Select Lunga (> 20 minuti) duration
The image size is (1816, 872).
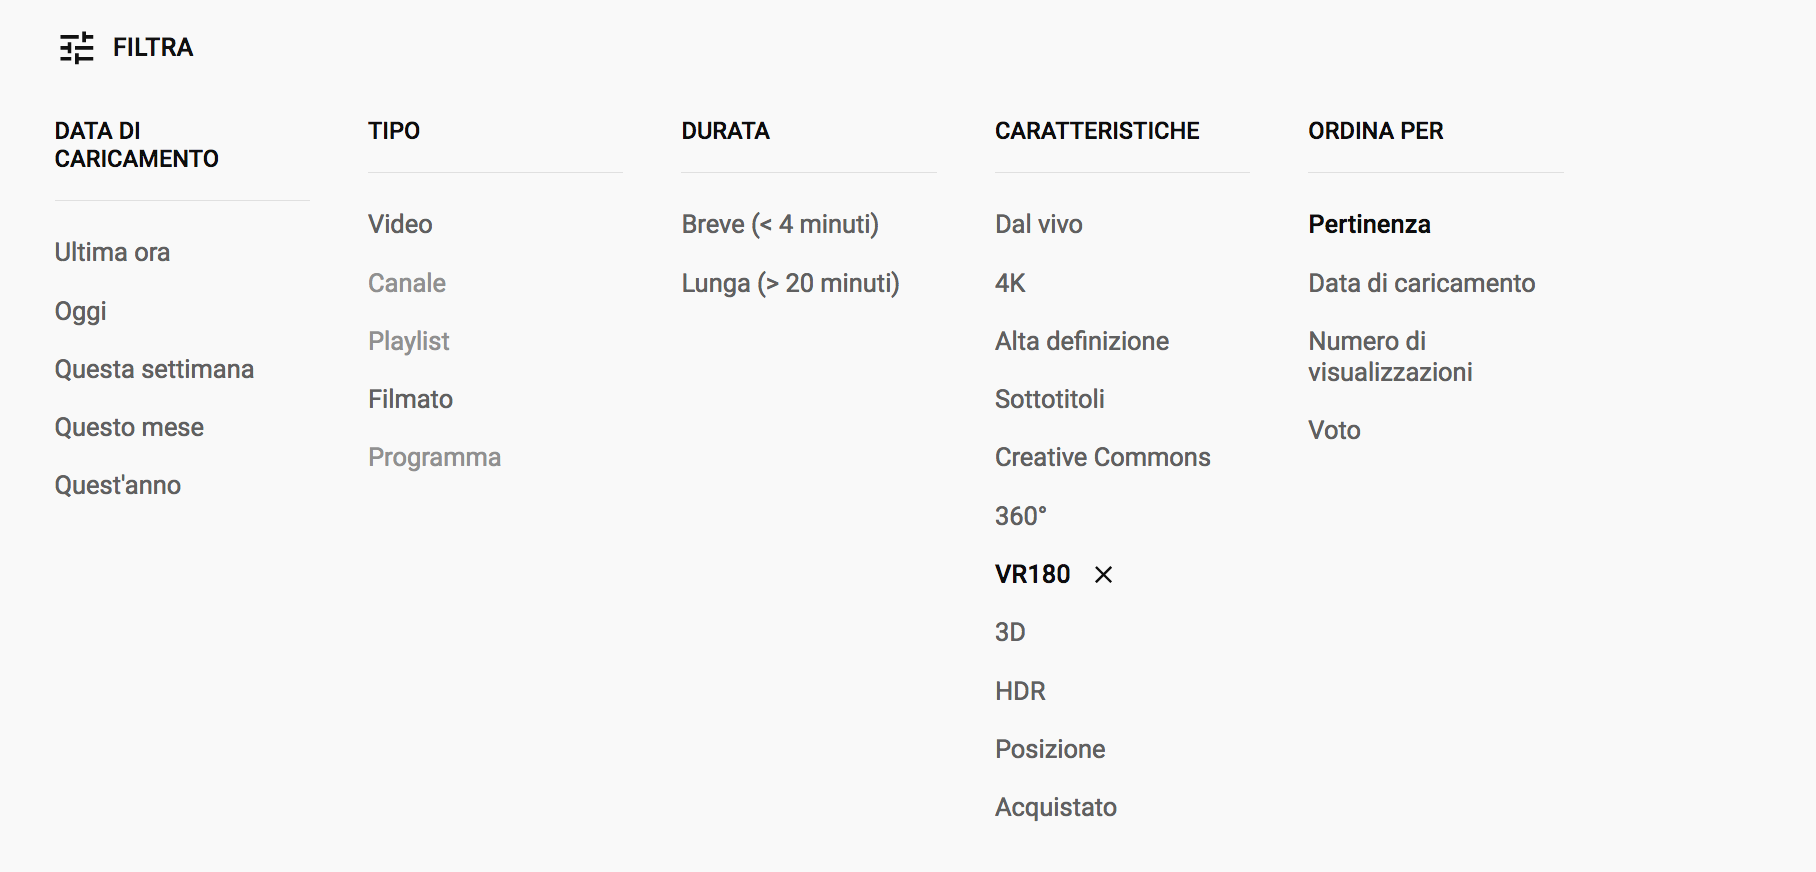tap(790, 283)
